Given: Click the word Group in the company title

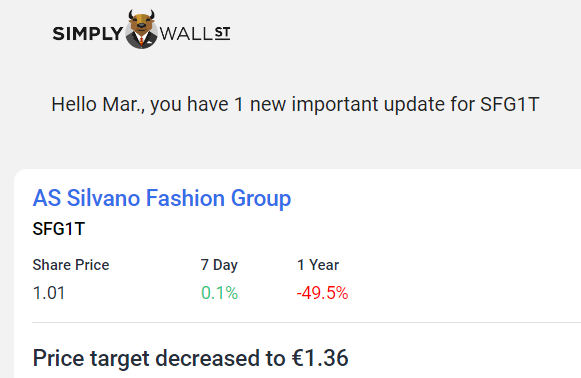Looking at the screenshot, I should pyautogui.click(x=261, y=198).
